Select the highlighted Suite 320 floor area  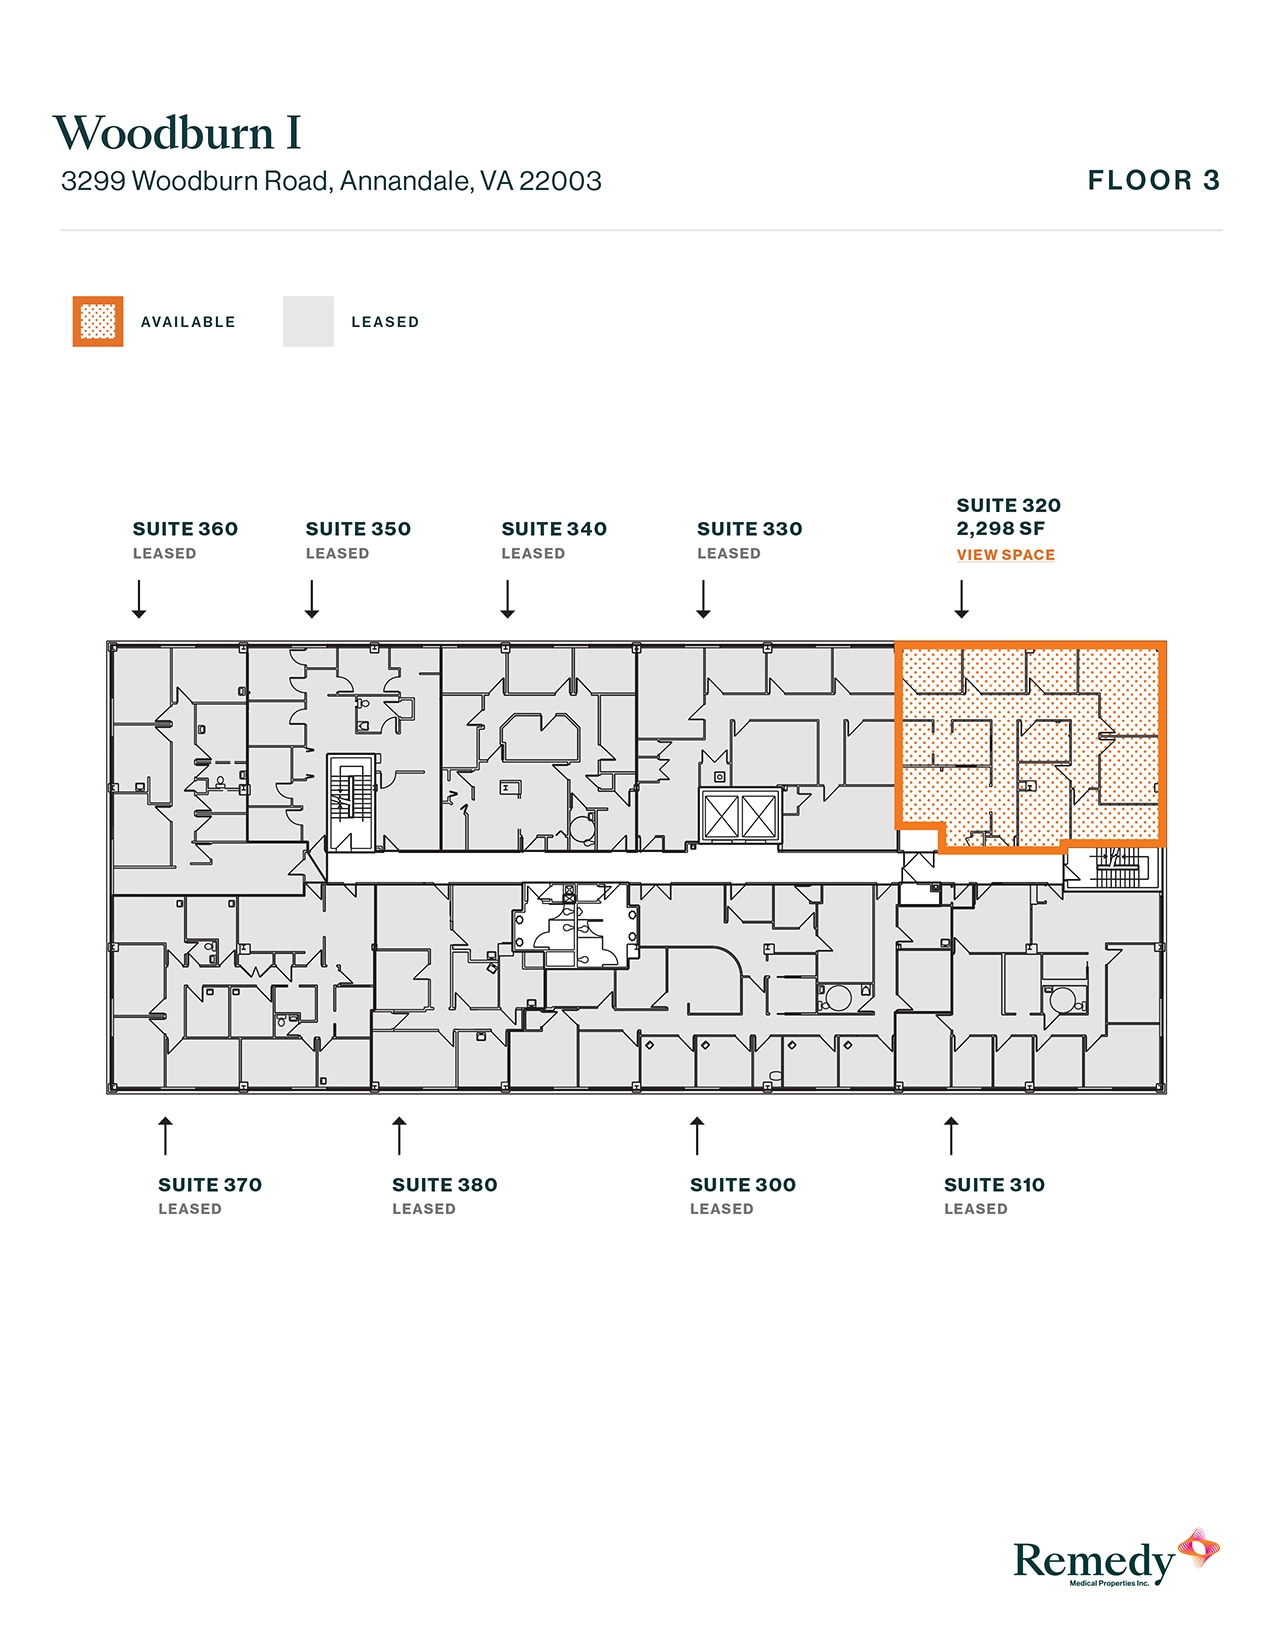tap(1030, 746)
